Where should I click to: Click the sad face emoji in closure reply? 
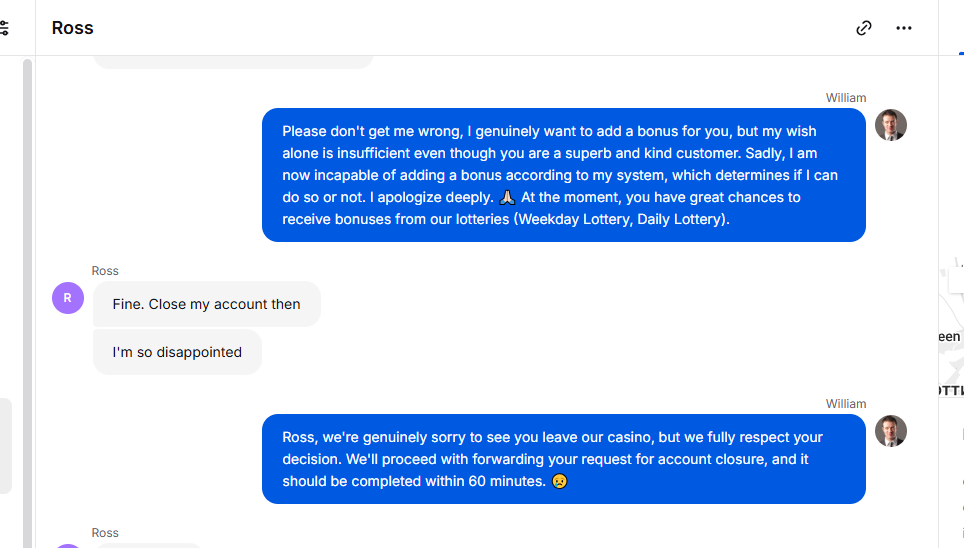559,481
